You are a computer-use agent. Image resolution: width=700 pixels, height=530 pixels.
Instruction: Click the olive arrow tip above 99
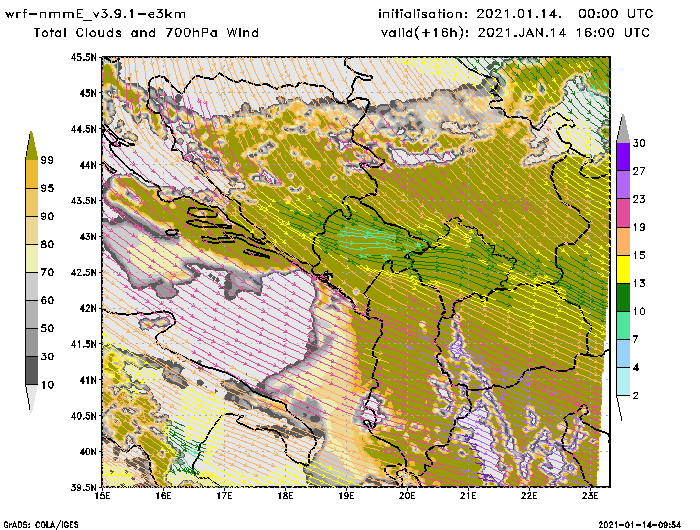click(x=31, y=146)
